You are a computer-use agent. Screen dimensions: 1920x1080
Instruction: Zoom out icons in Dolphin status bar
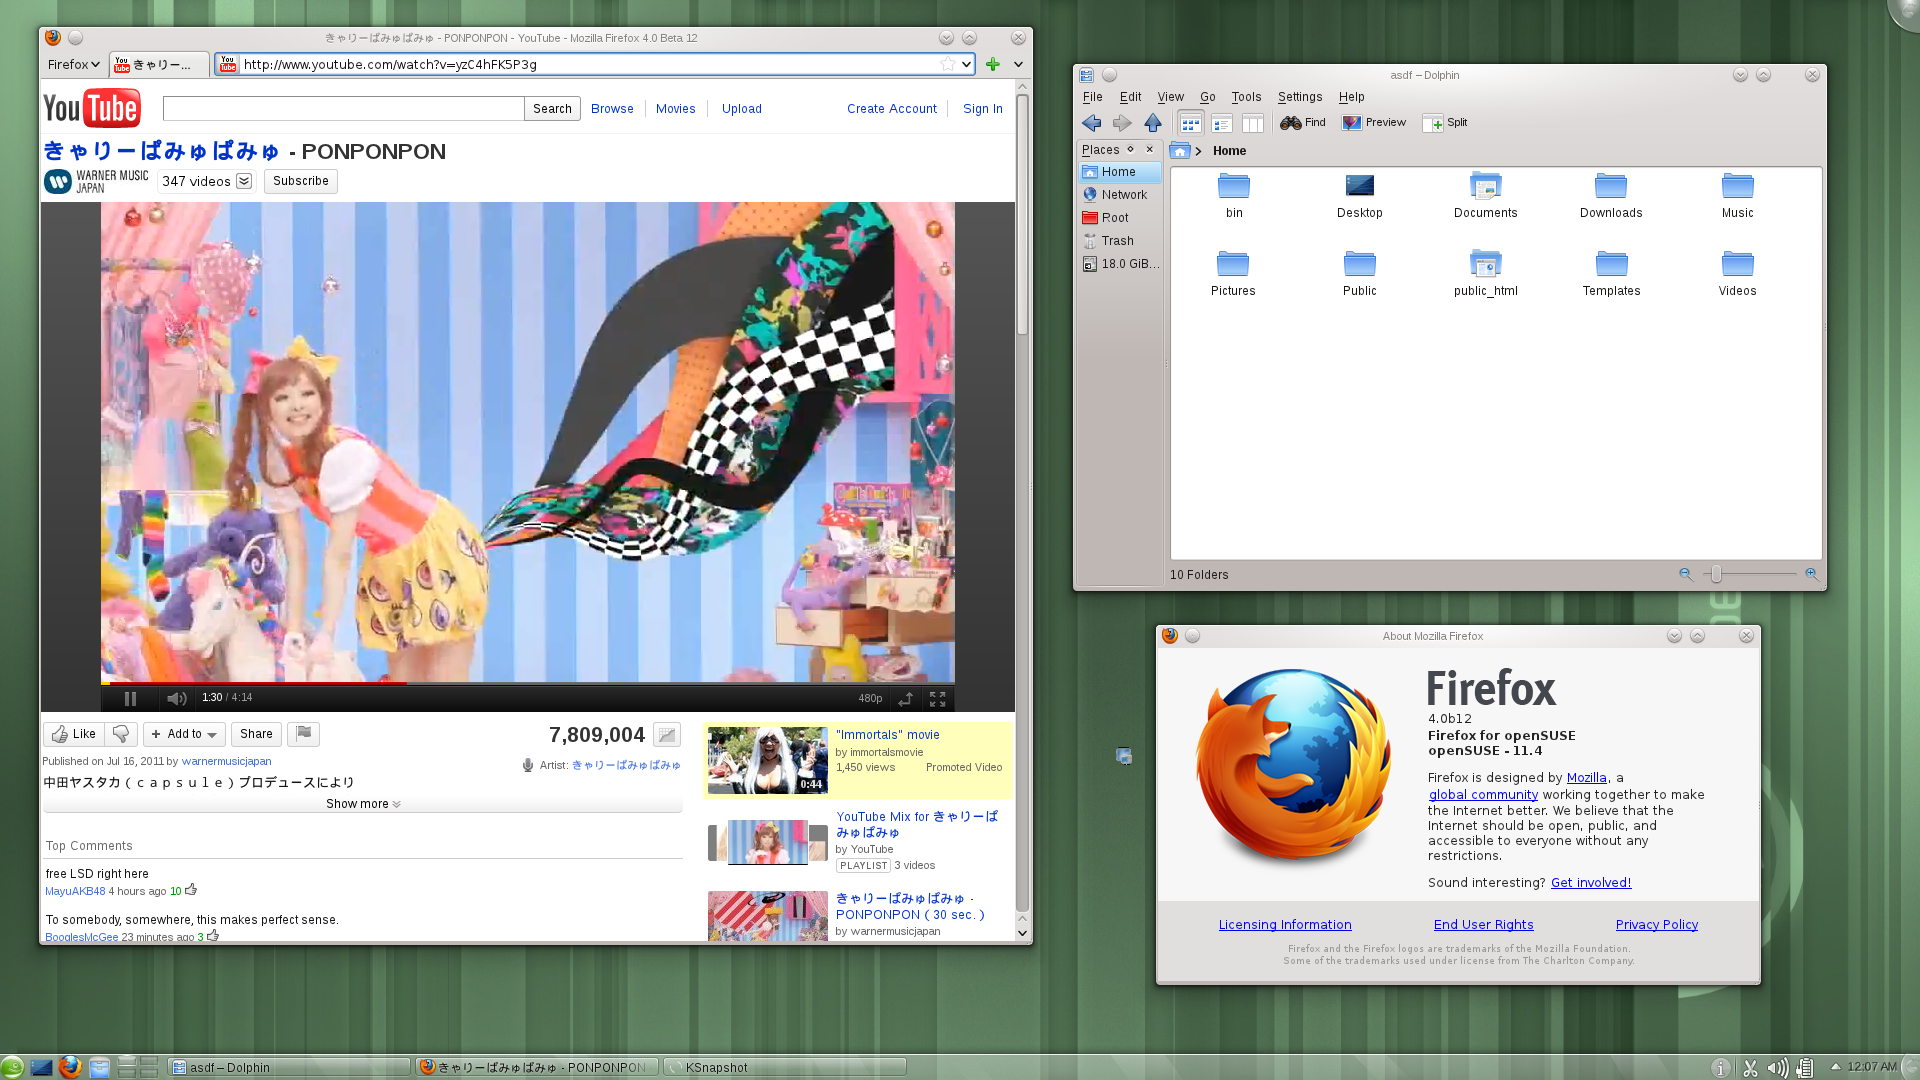point(1686,574)
